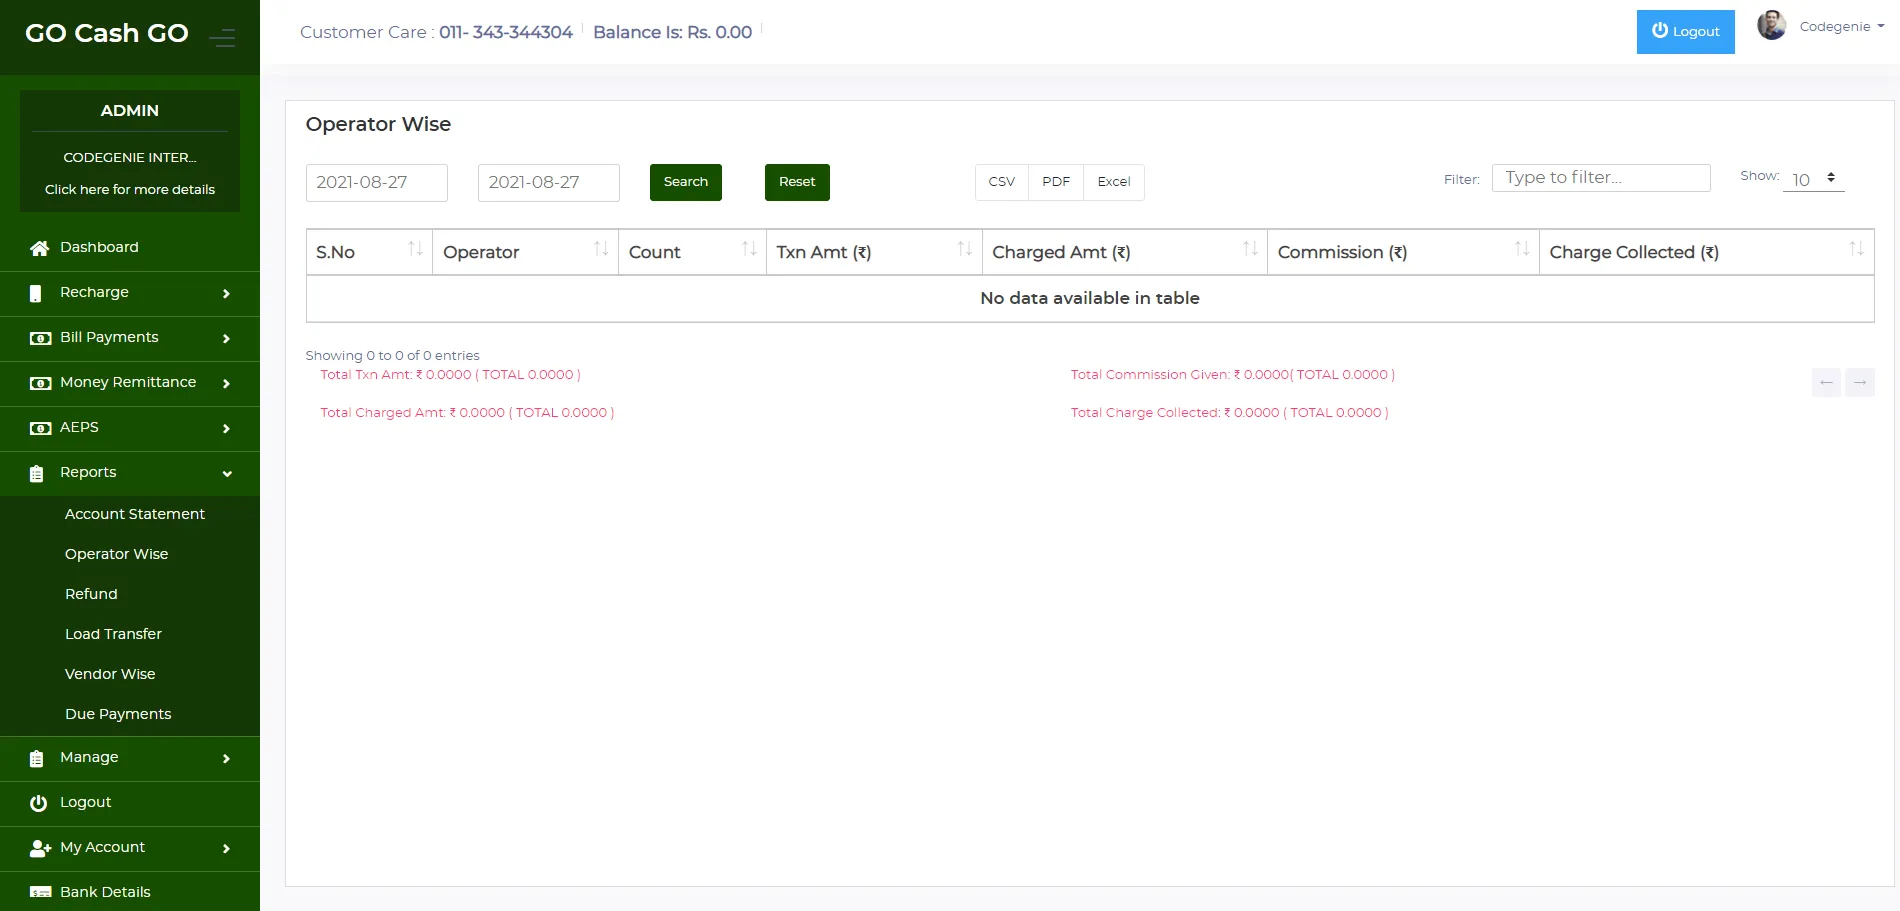
Task: Click the hamburger menu icon beside the logo
Action: [222, 38]
